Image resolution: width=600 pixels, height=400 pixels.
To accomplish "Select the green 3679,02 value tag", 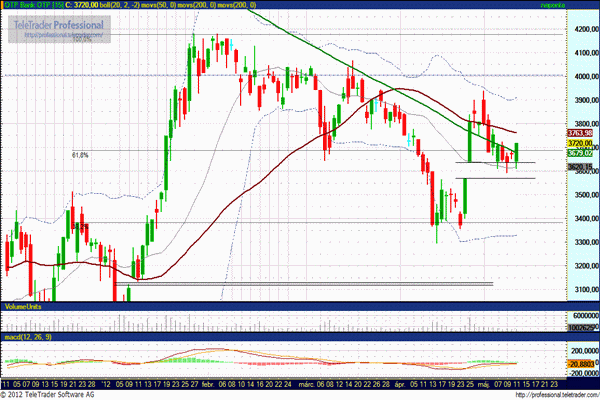I will [580, 153].
